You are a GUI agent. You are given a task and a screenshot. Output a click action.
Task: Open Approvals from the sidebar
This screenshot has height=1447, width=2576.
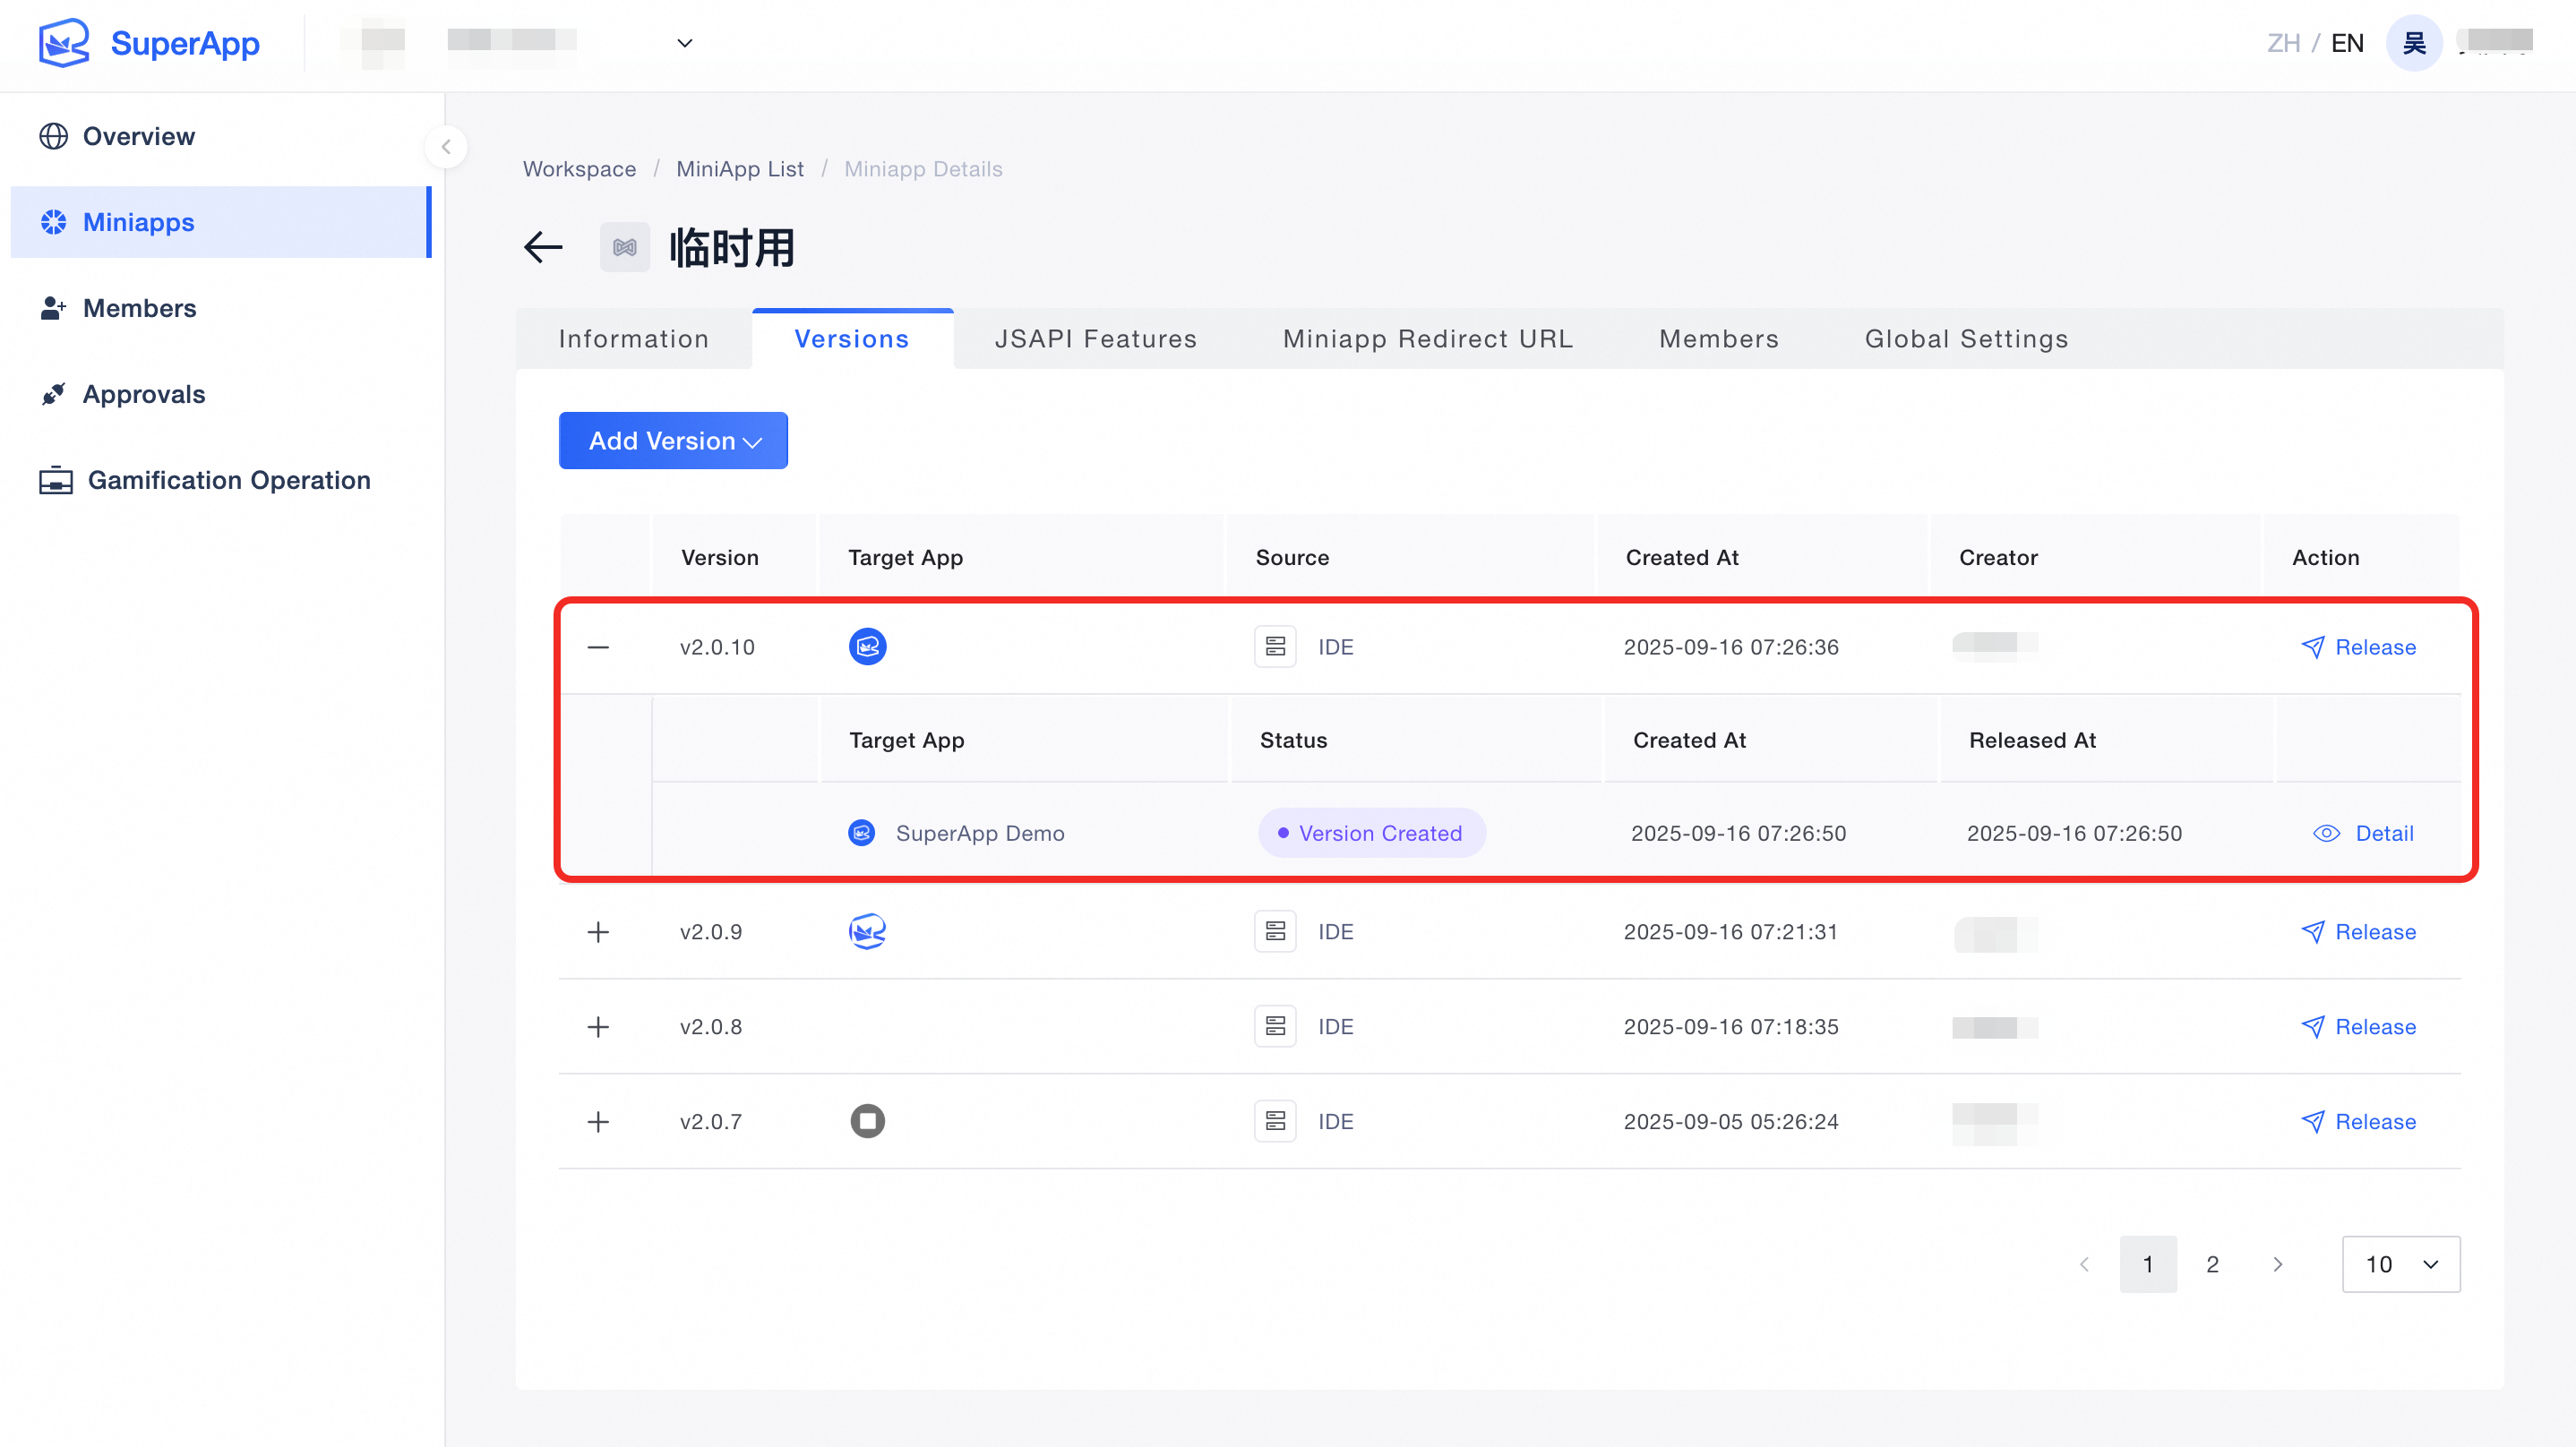pyautogui.click(x=144, y=394)
